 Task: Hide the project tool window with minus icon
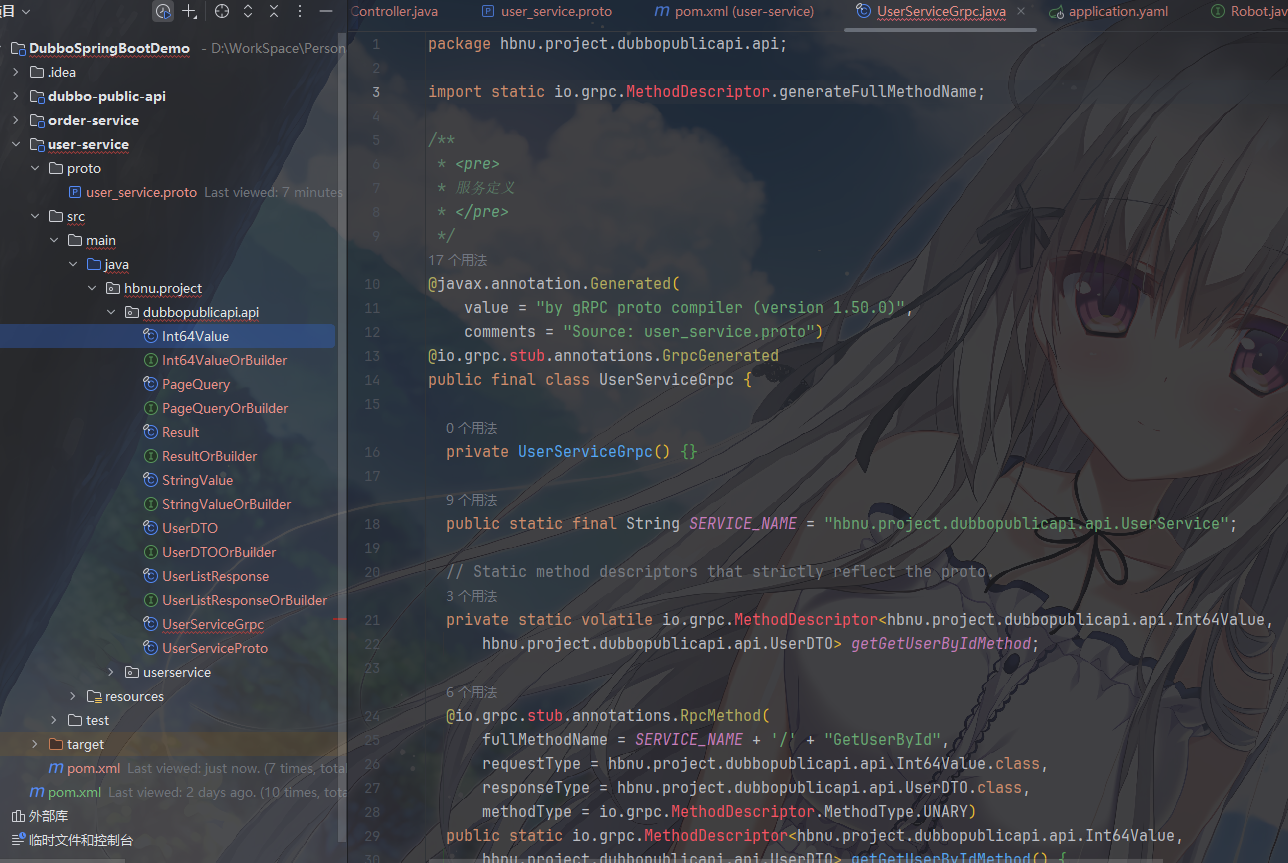326,12
